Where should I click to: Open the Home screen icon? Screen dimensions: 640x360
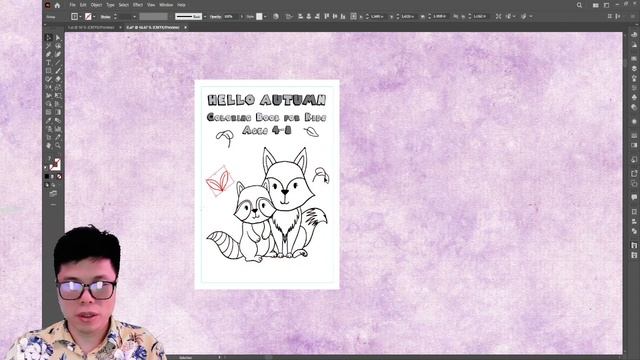point(57,5)
